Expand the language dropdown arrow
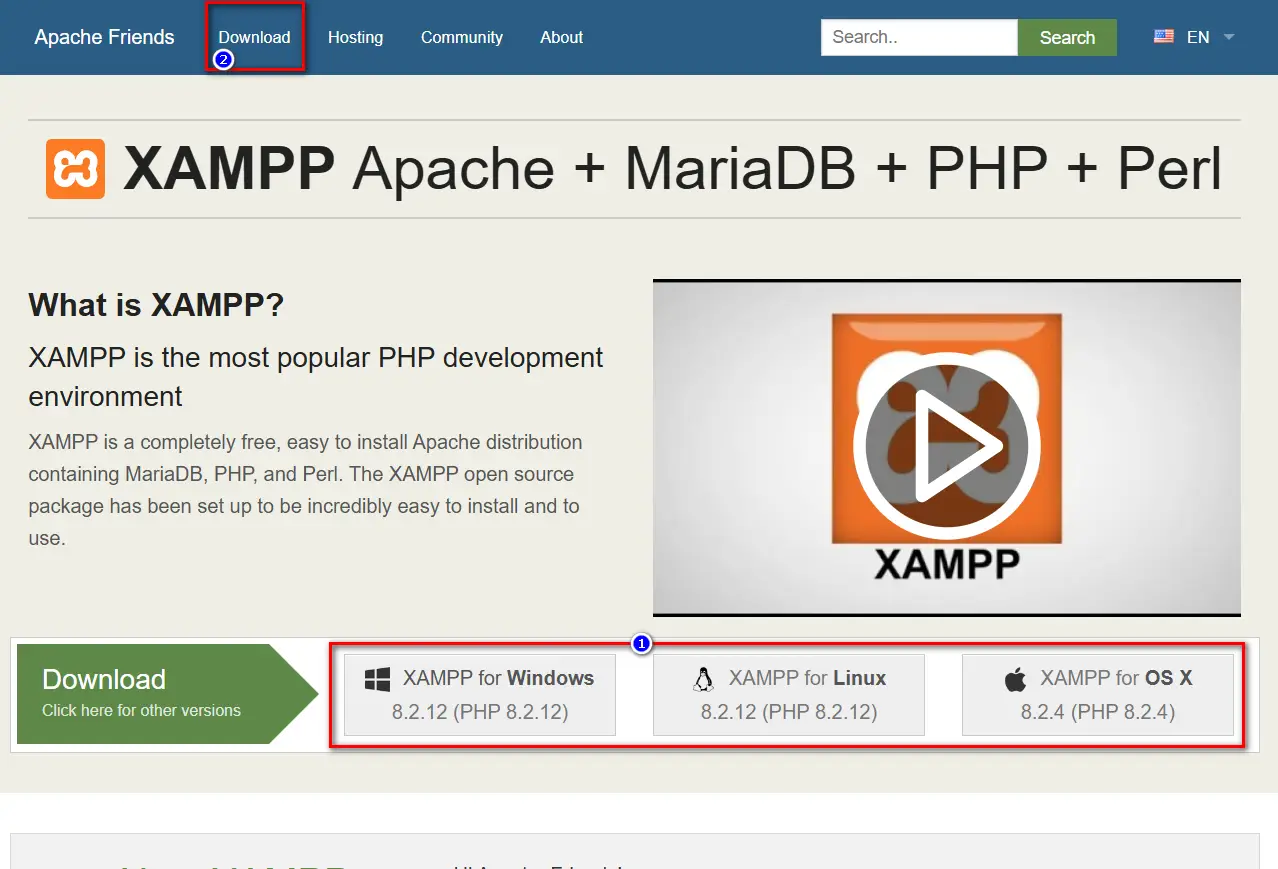Screen dimensions: 1278x869 point(1229,37)
